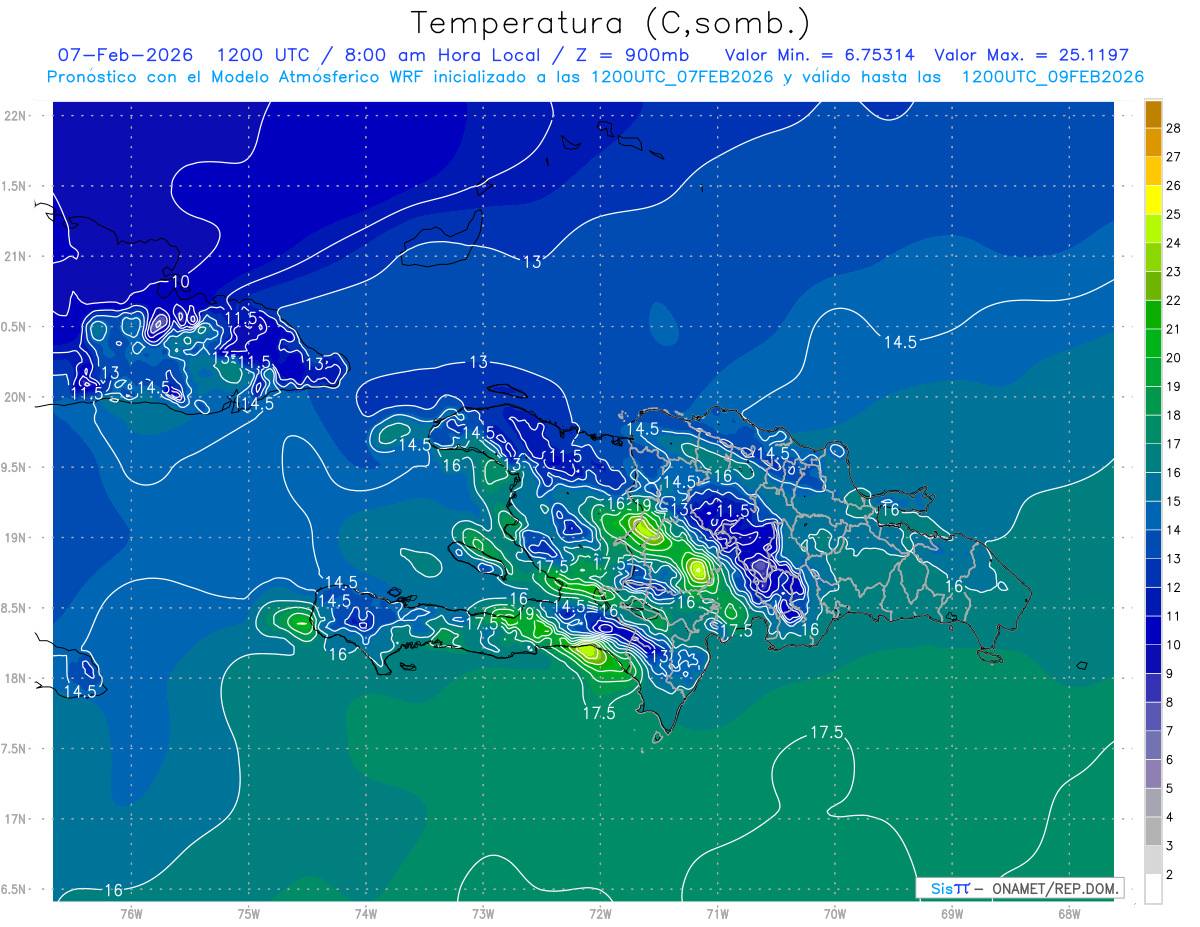Click the '17N' latitude axis label

(16, 819)
